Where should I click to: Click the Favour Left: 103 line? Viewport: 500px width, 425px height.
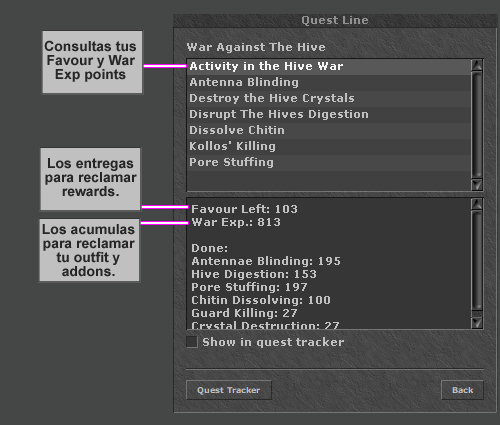tap(244, 209)
